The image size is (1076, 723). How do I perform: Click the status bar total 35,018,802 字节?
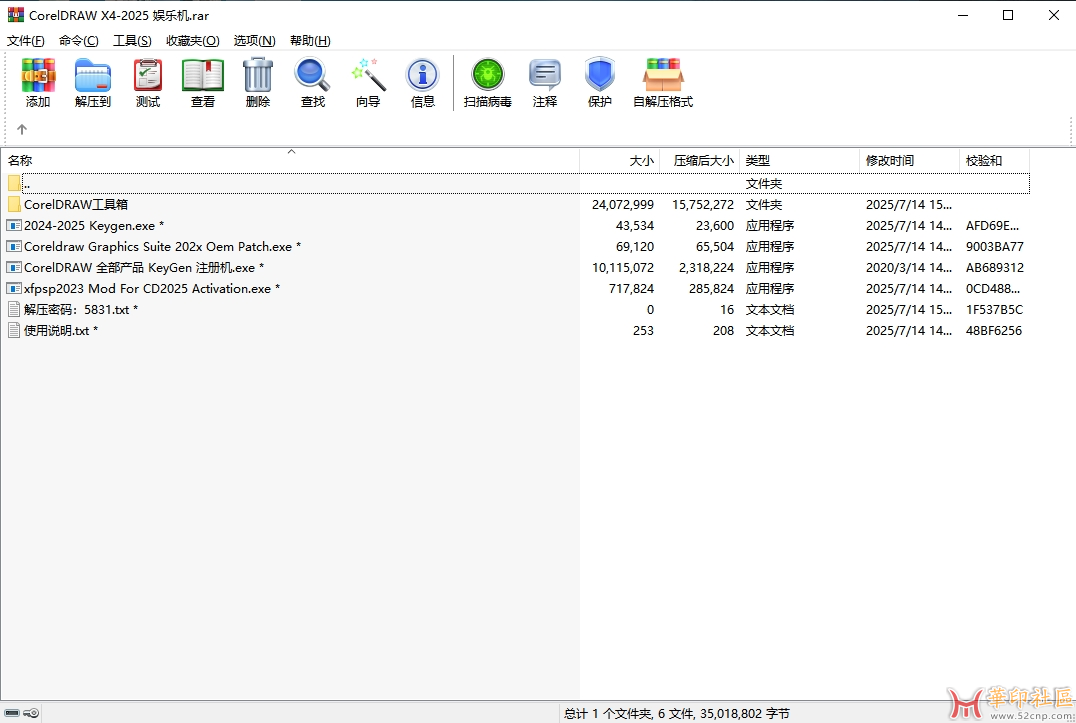point(745,713)
